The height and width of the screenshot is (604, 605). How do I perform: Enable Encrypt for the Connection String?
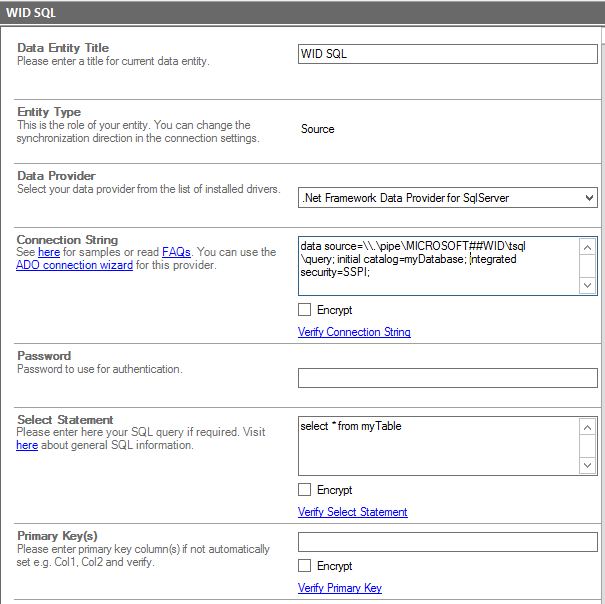coord(305,310)
